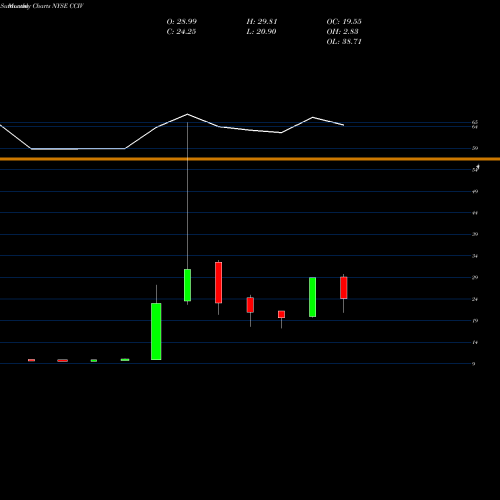Screen dimensions: 500x500
Task: Select the close value C: 24.25
Action: pyautogui.click(x=181, y=32)
